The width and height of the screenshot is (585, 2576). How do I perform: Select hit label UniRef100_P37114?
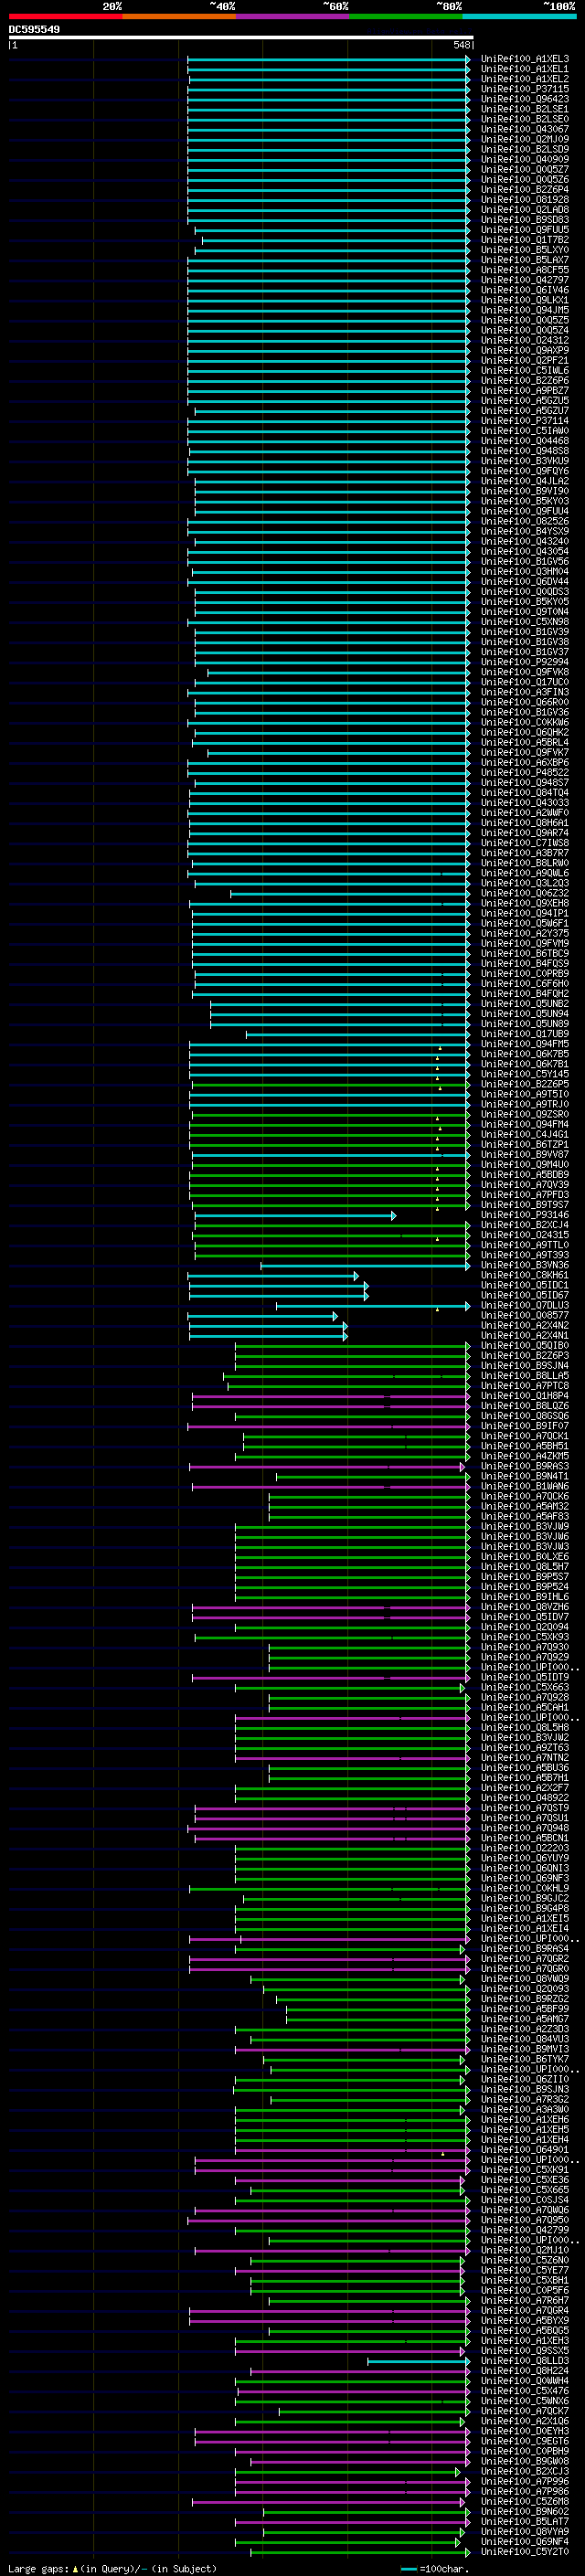(x=525, y=421)
